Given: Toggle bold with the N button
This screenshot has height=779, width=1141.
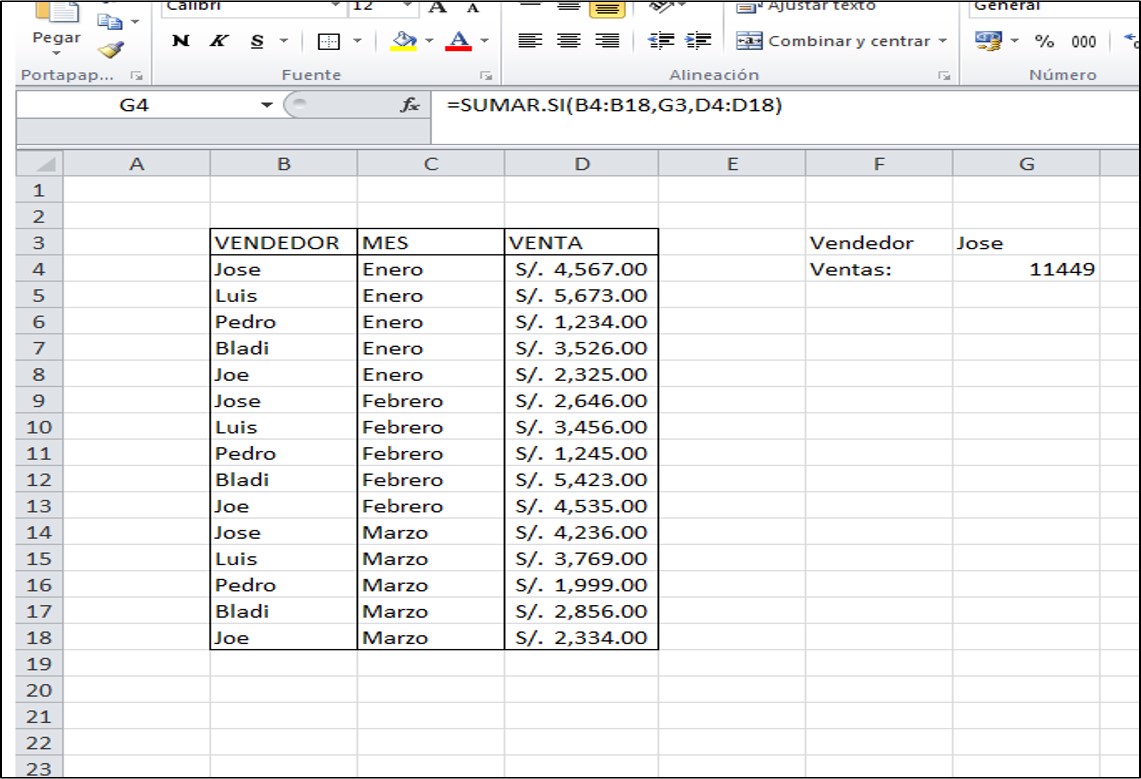Looking at the screenshot, I should [x=181, y=39].
